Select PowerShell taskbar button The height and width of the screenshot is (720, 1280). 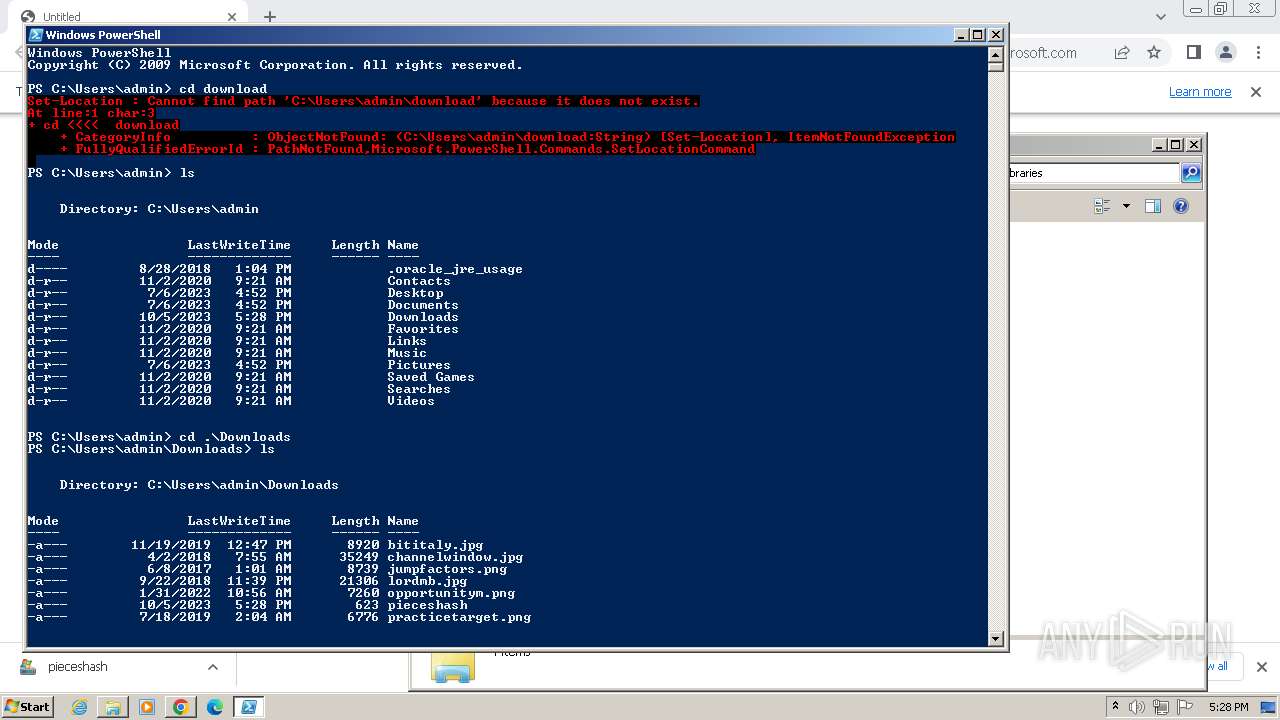(x=248, y=707)
